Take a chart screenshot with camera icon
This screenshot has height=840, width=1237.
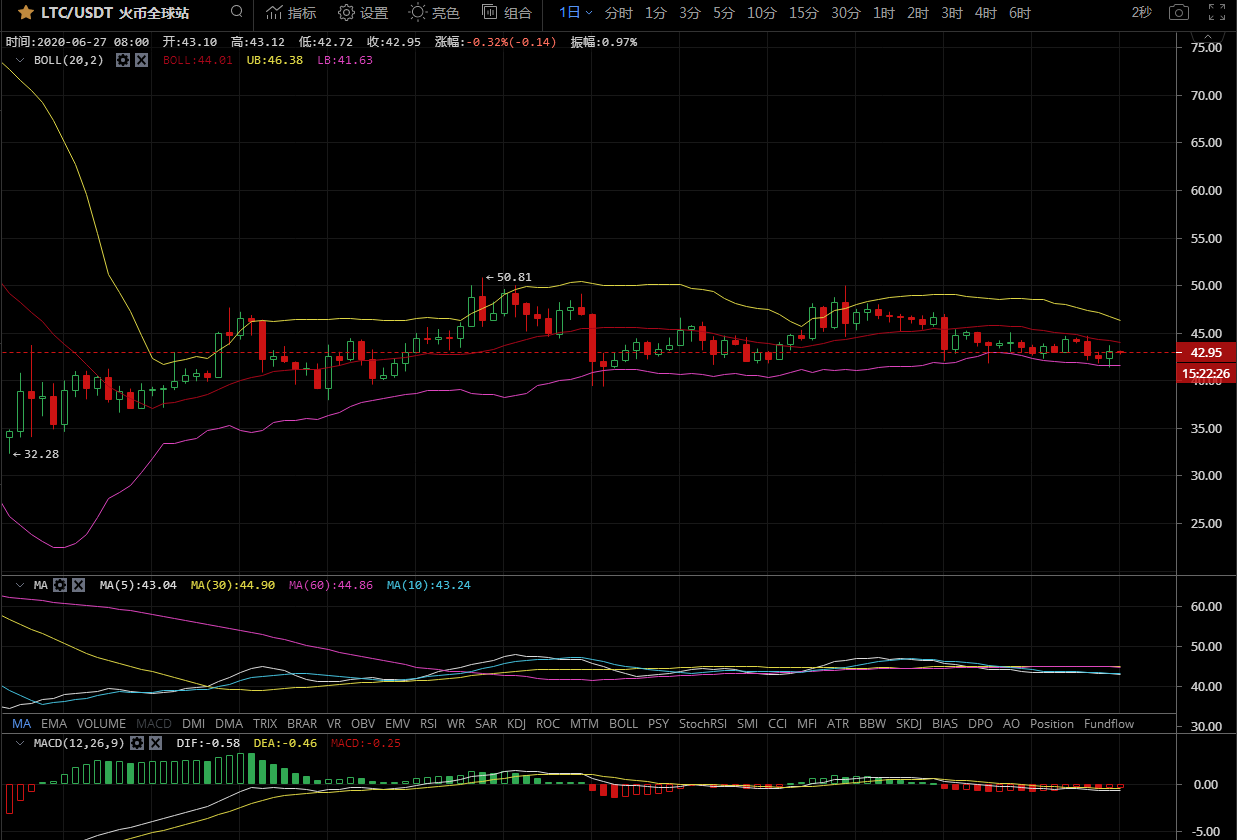[x=1180, y=13]
